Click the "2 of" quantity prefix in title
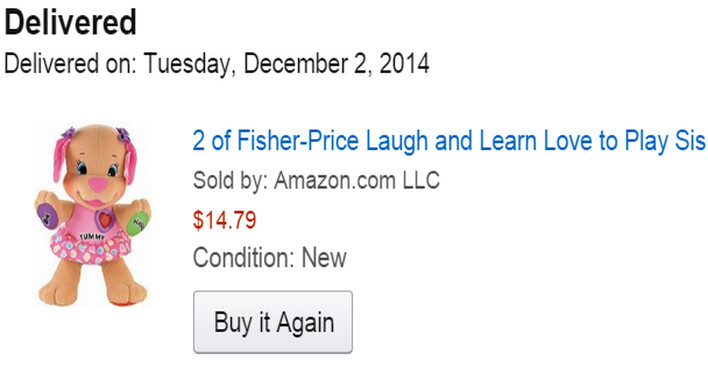Image resolution: width=708 pixels, height=365 pixels. [212, 141]
